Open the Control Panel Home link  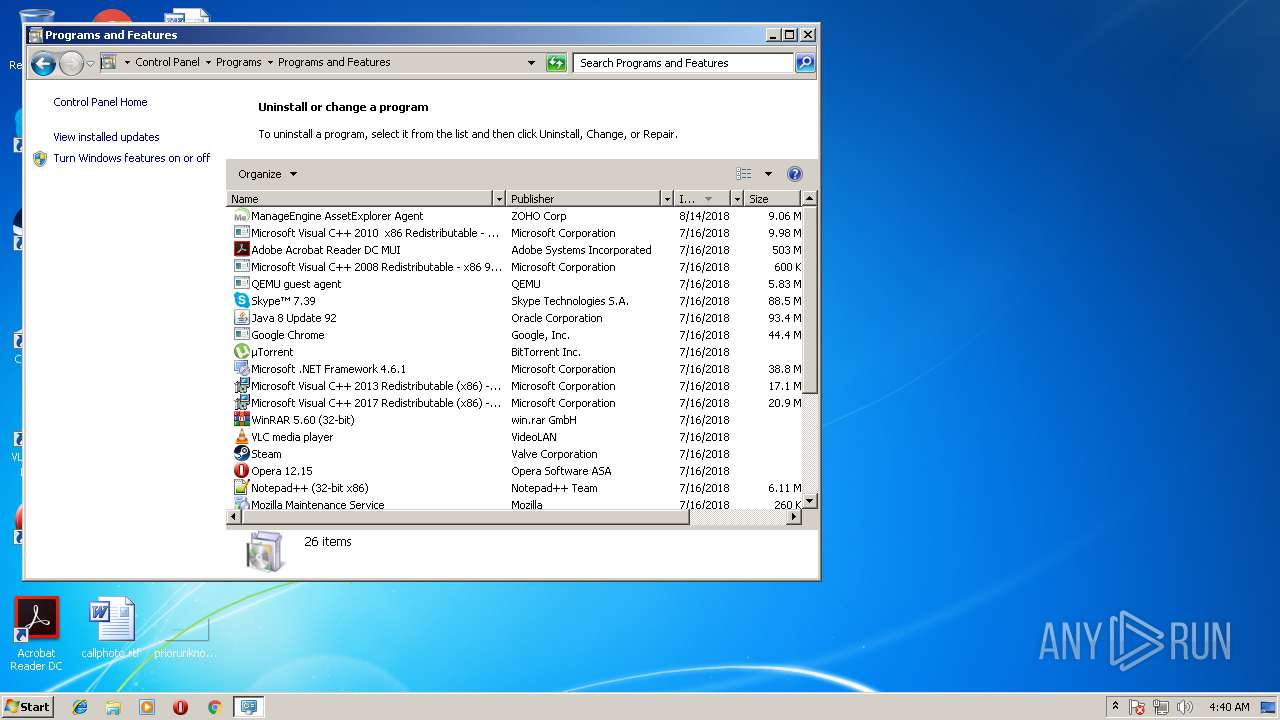coord(100,102)
